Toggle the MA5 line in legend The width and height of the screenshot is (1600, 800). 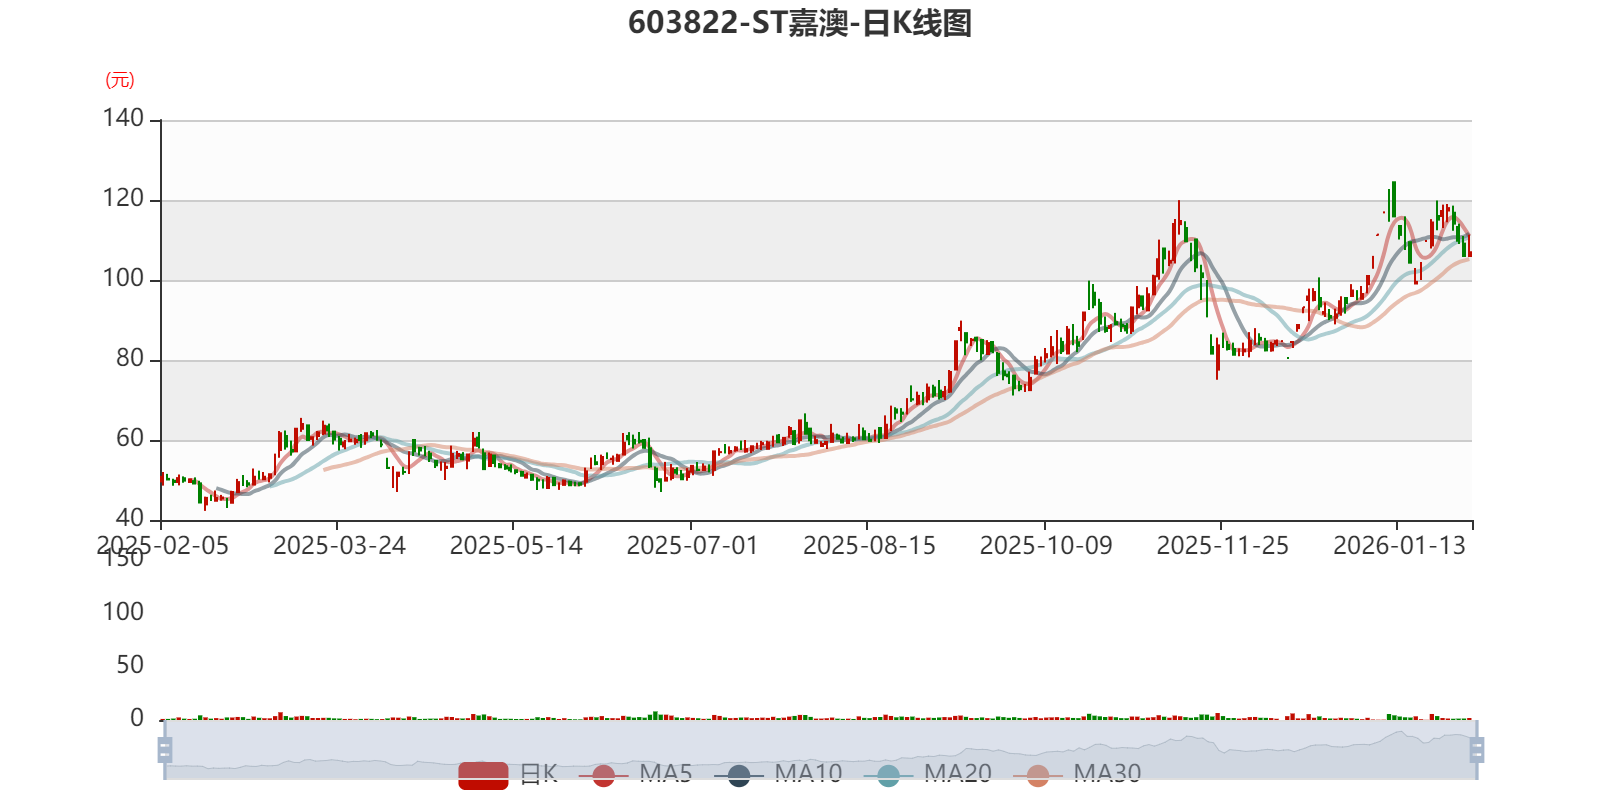click(635, 774)
